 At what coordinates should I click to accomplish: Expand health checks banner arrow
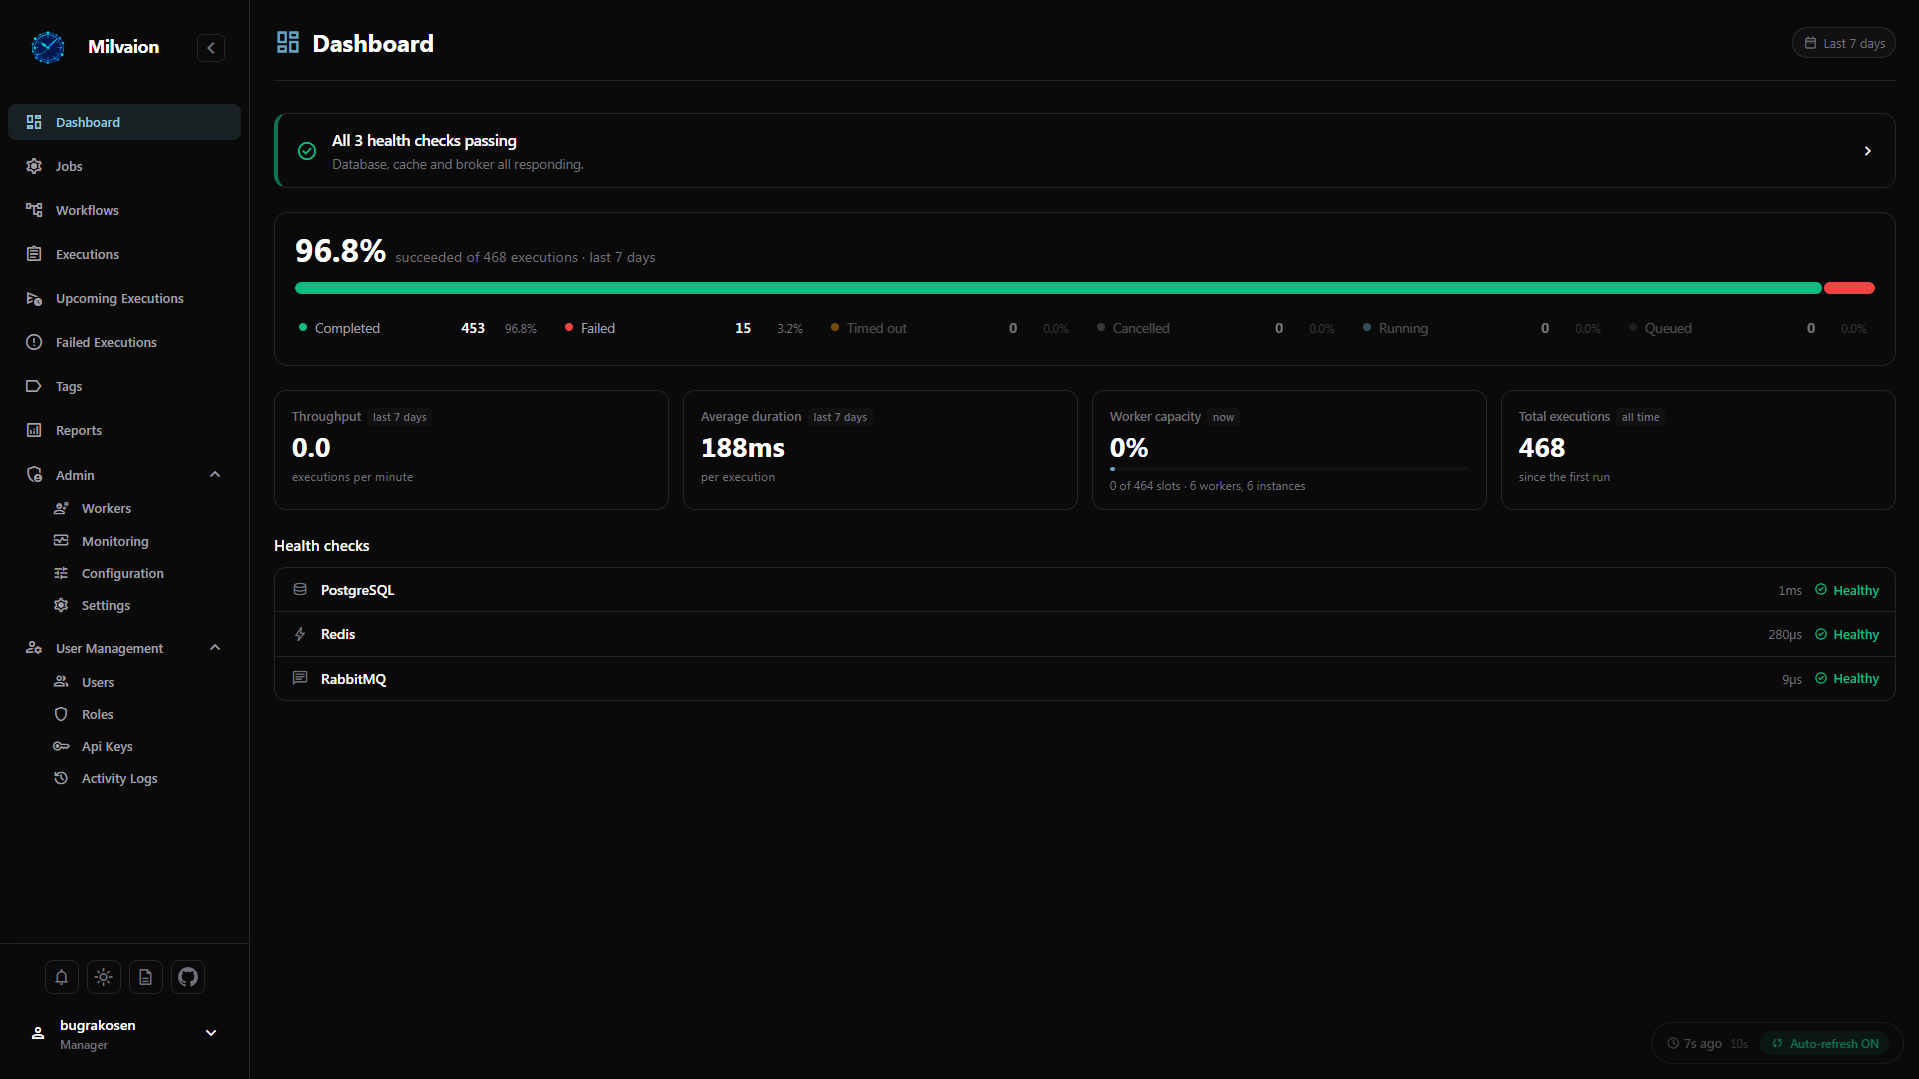[1867, 151]
